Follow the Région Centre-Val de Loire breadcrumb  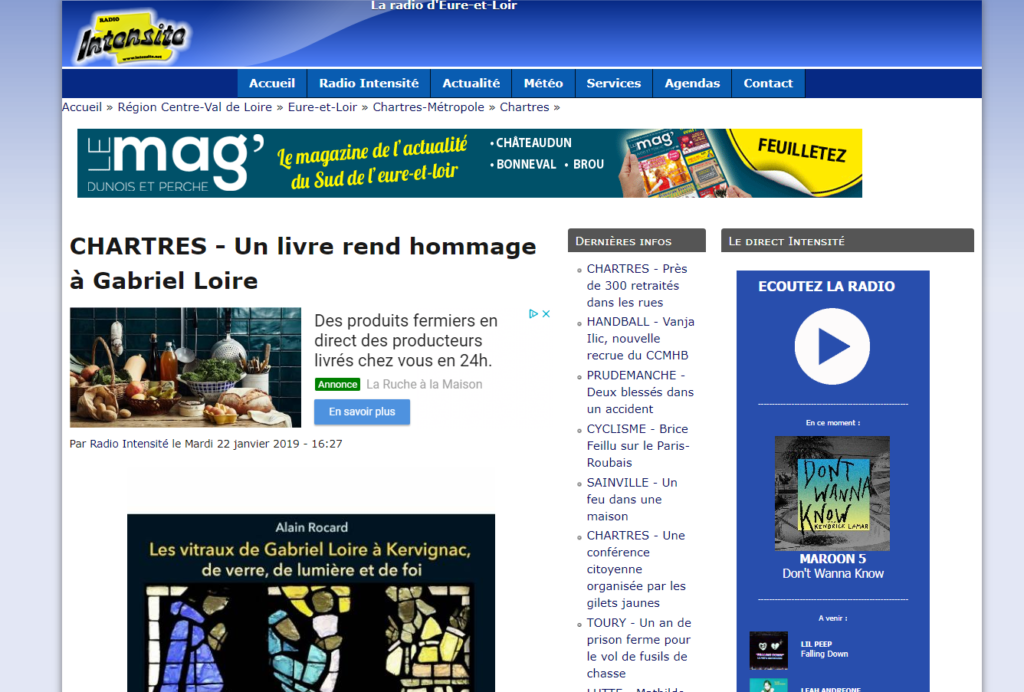195,107
